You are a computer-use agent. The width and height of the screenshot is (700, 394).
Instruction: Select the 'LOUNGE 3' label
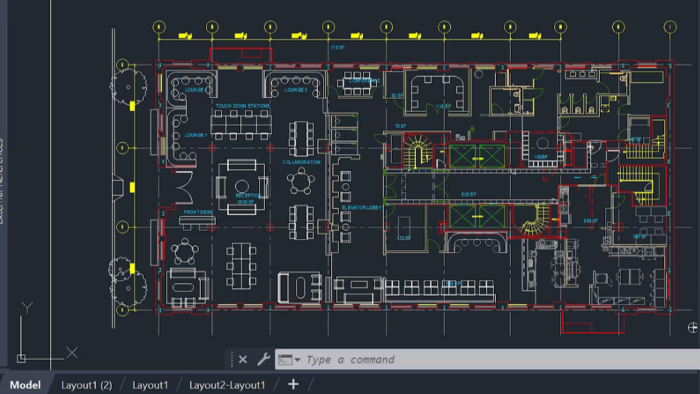pos(296,90)
